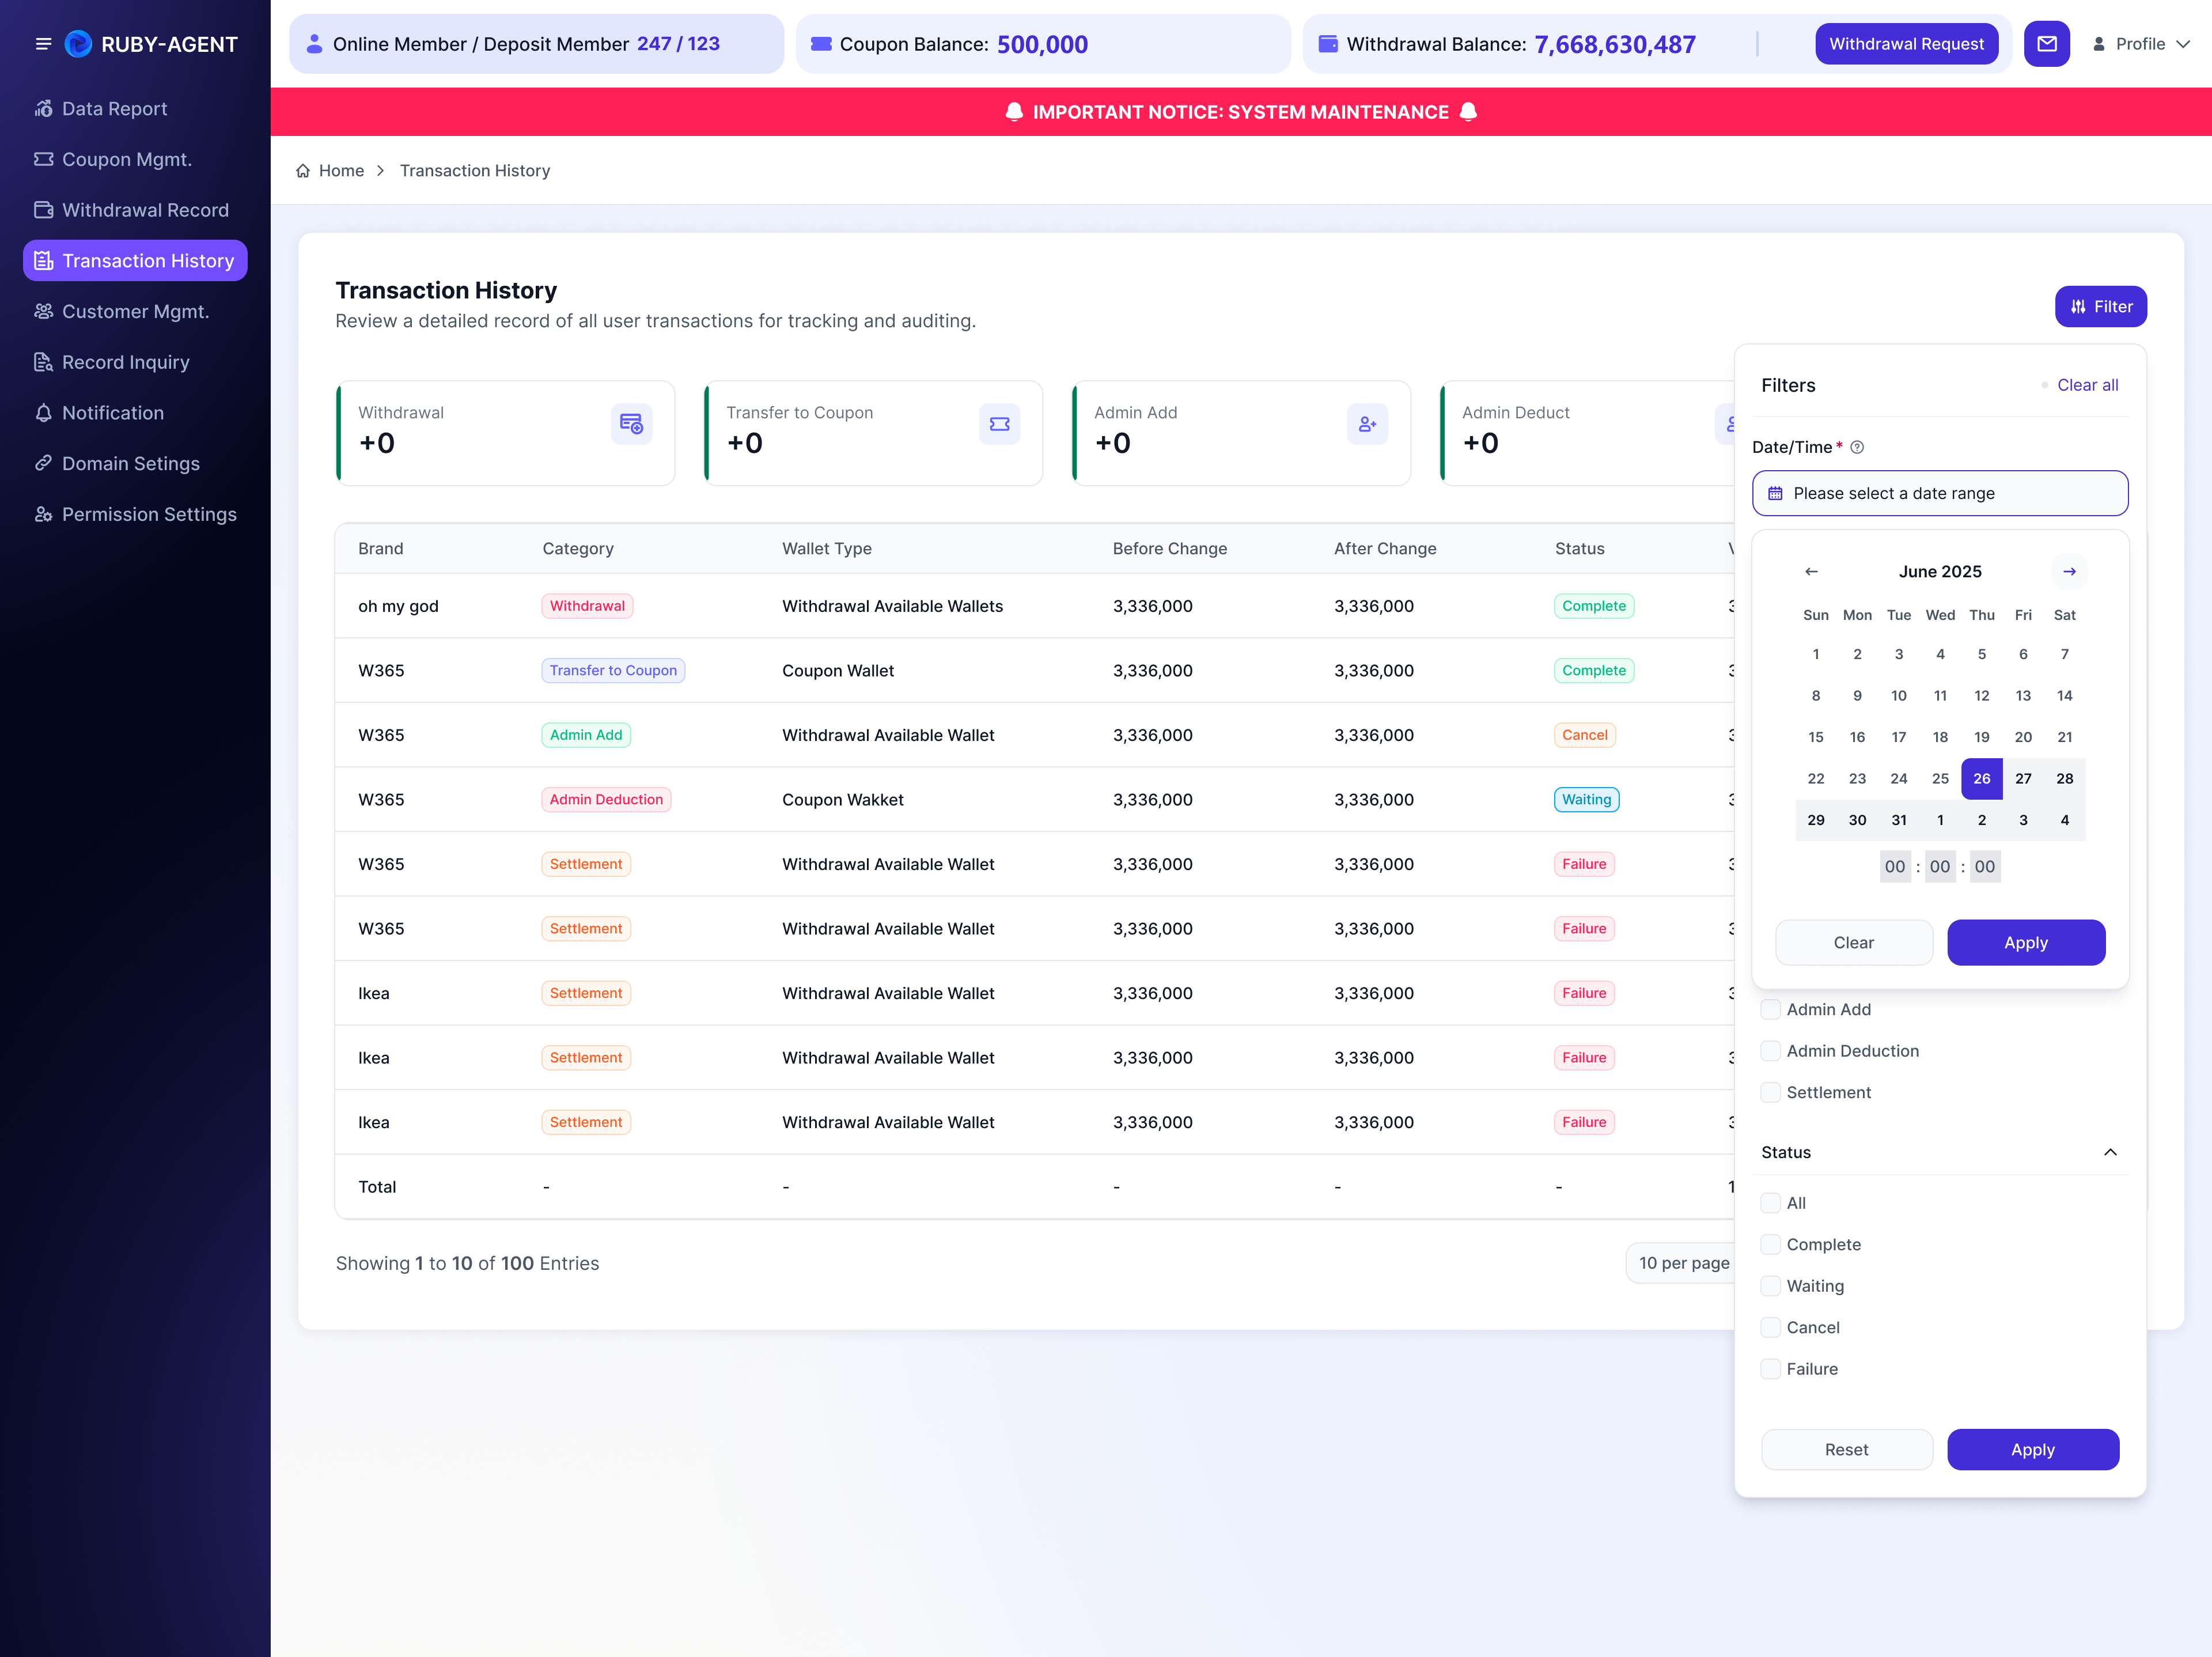
Task: Click the home icon in breadcrumb
Action: pos(303,171)
